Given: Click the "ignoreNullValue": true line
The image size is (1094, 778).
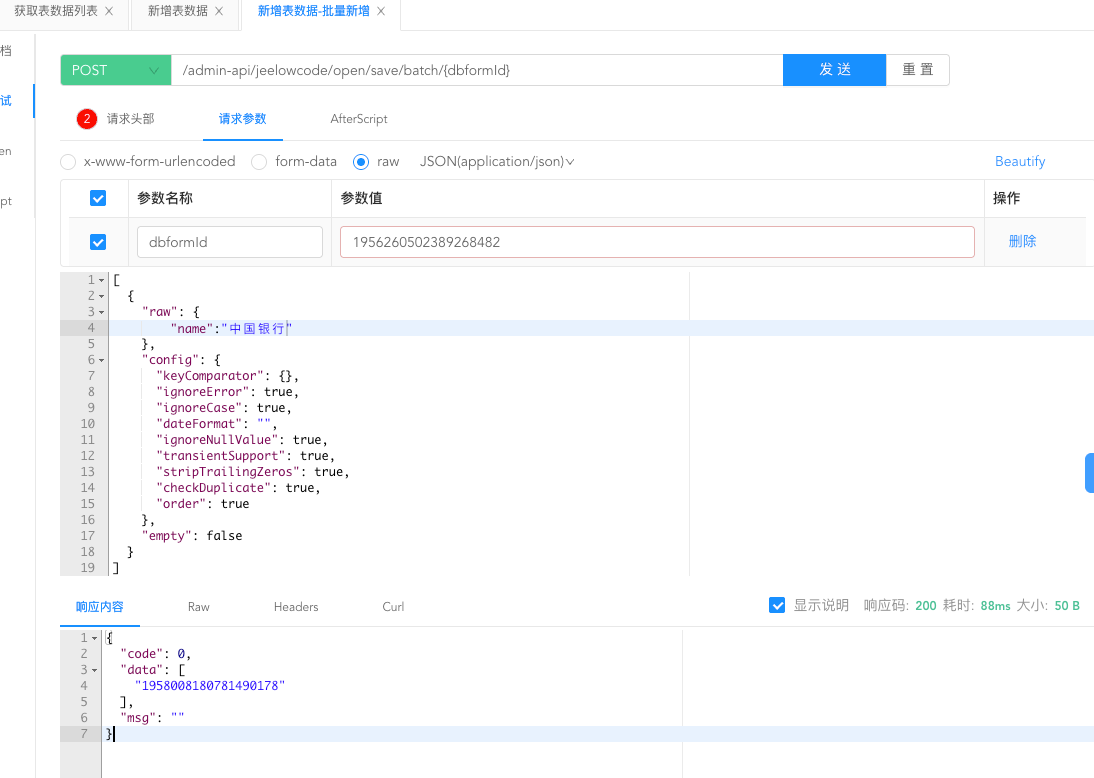Looking at the screenshot, I should click(x=241, y=440).
